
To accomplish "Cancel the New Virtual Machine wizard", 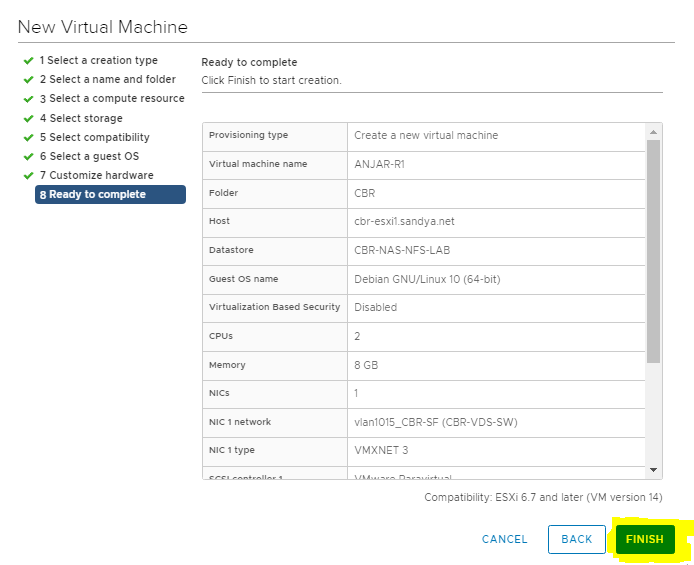I will (504, 539).
